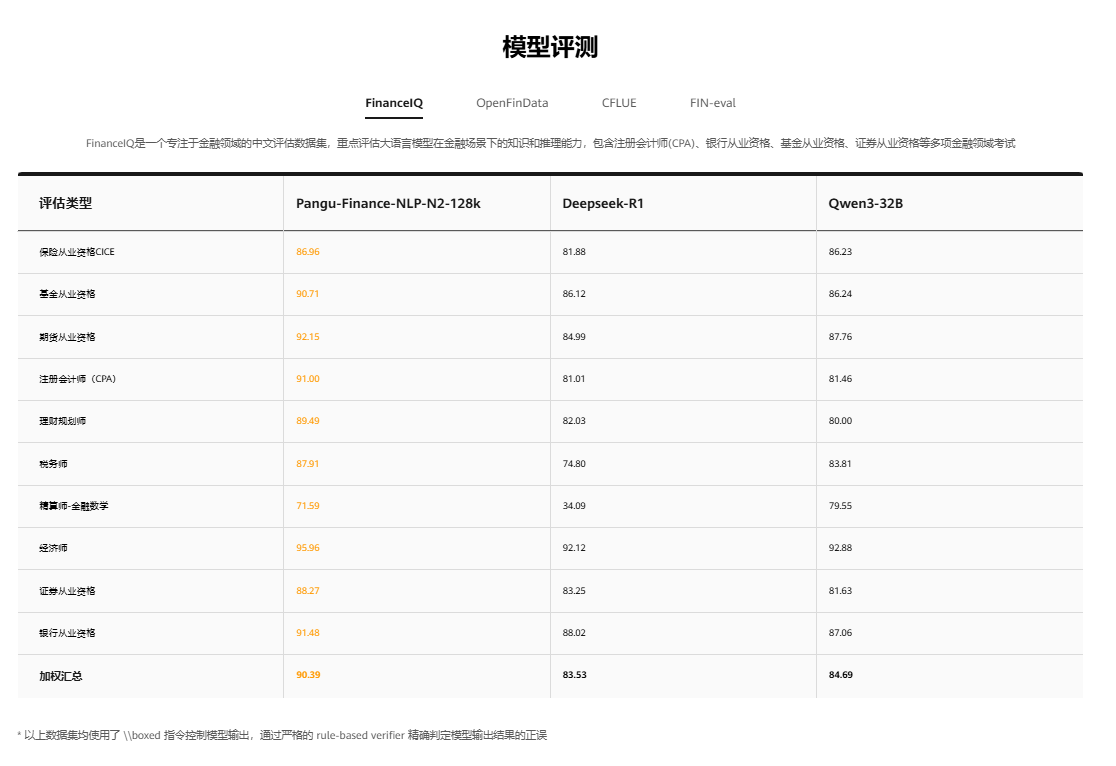Click the Qwen3-32B score 79.55
This screenshot has width=1116, height=766.
point(840,505)
